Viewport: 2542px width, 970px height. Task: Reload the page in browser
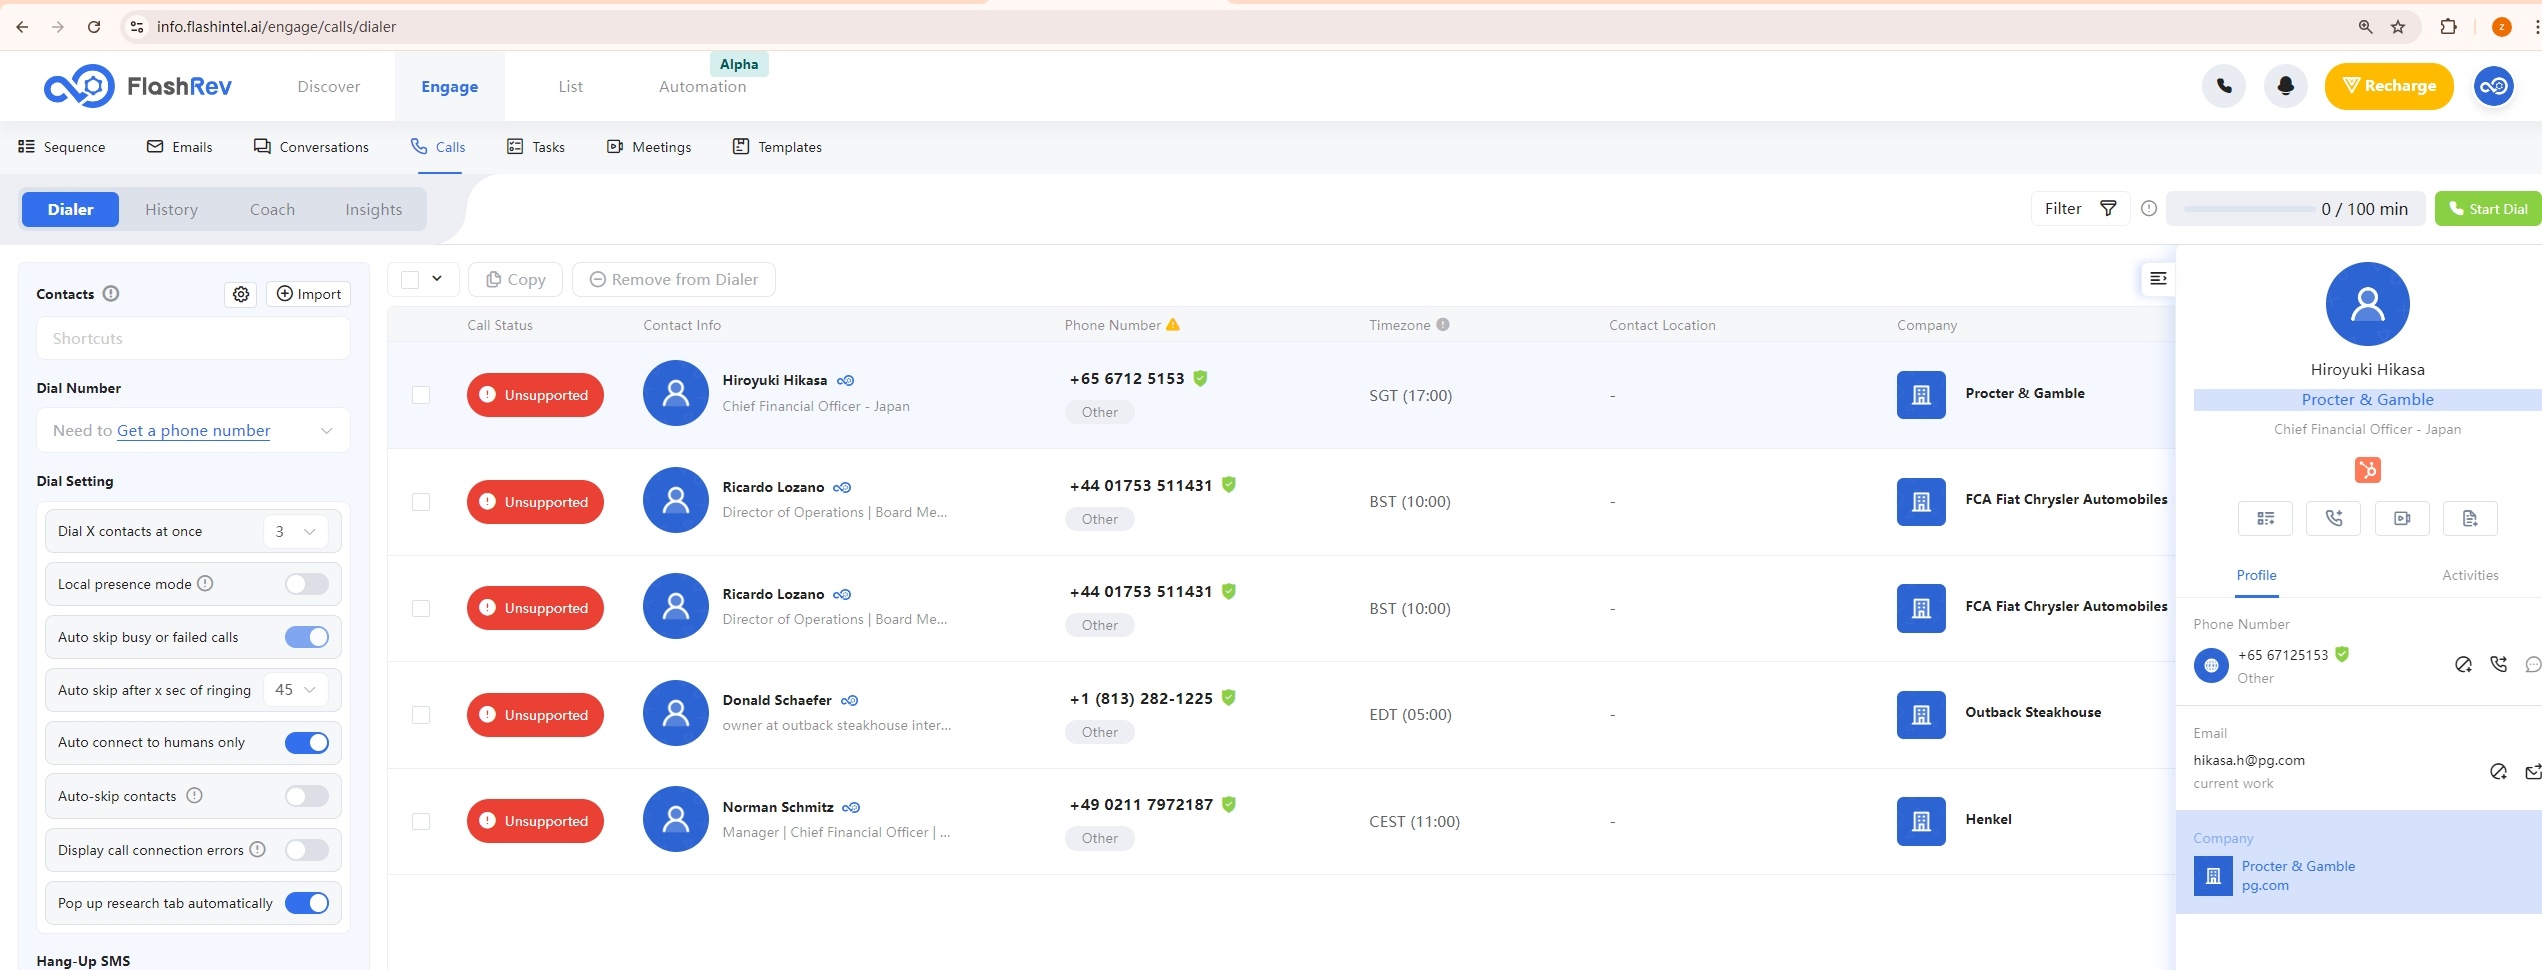[x=94, y=27]
